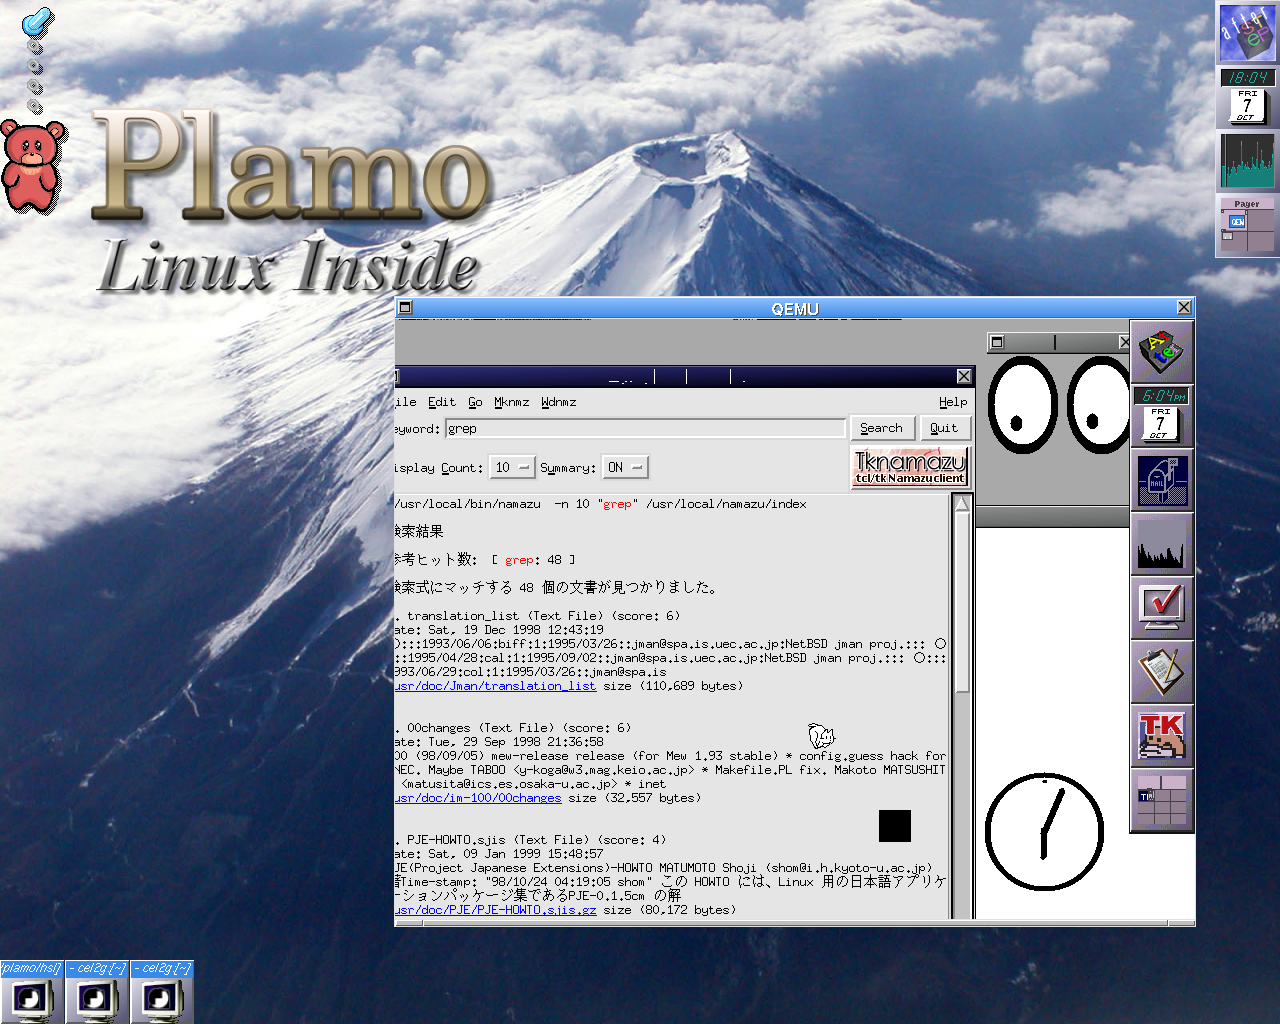Click the colored ABC cube in the QEMU wharf

click(1162, 351)
